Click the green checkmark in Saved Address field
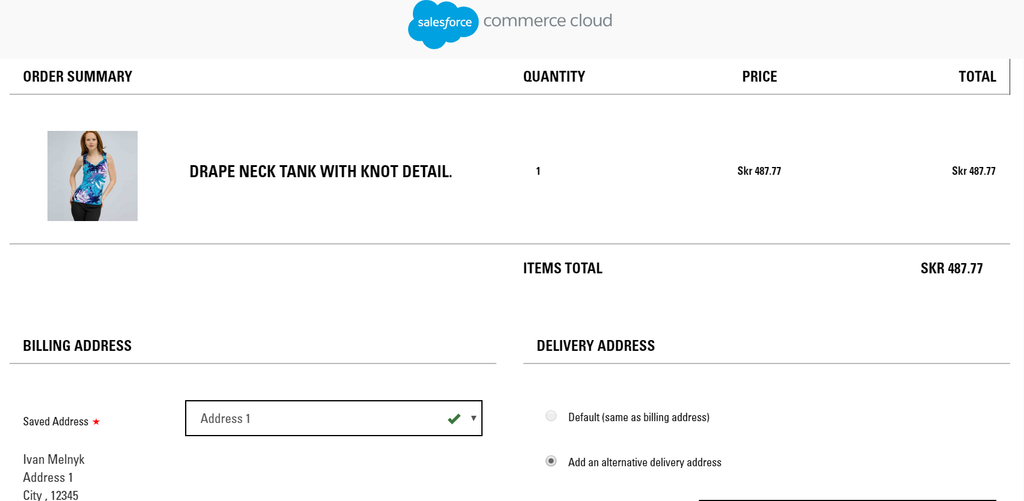 pos(454,418)
